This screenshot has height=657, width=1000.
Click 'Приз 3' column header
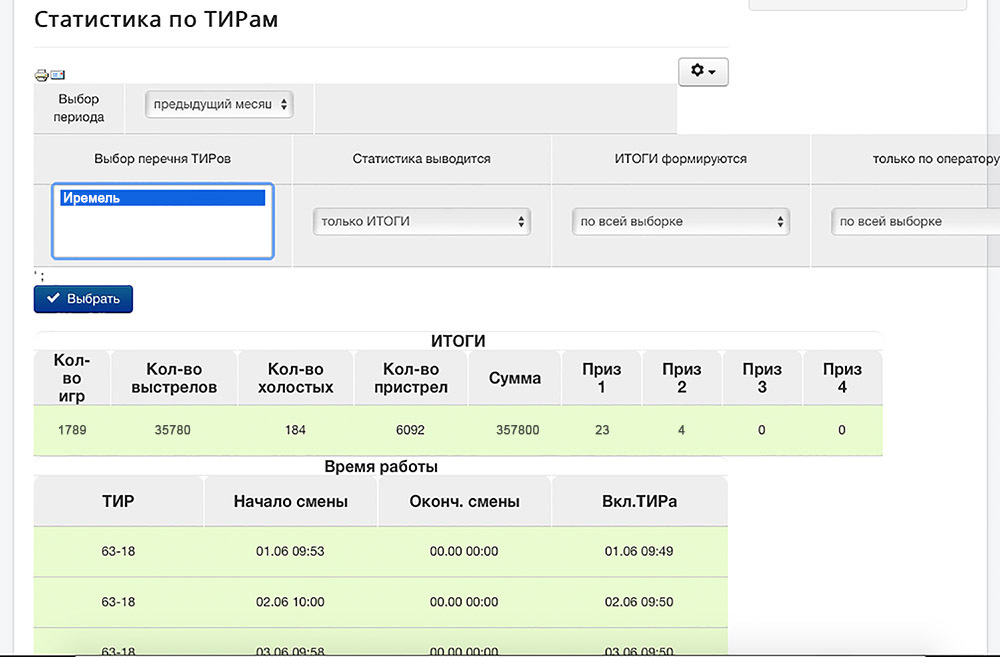pos(762,378)
